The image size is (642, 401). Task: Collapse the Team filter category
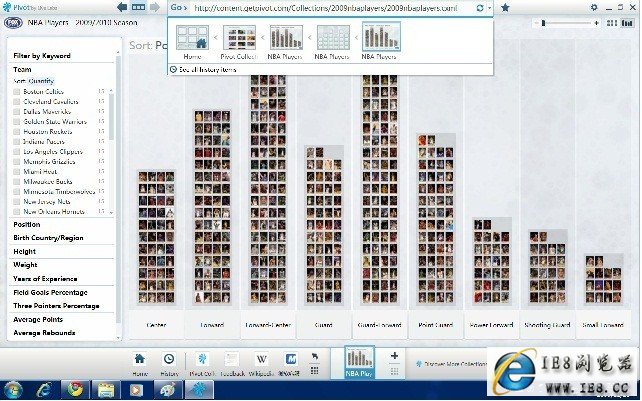22,69
